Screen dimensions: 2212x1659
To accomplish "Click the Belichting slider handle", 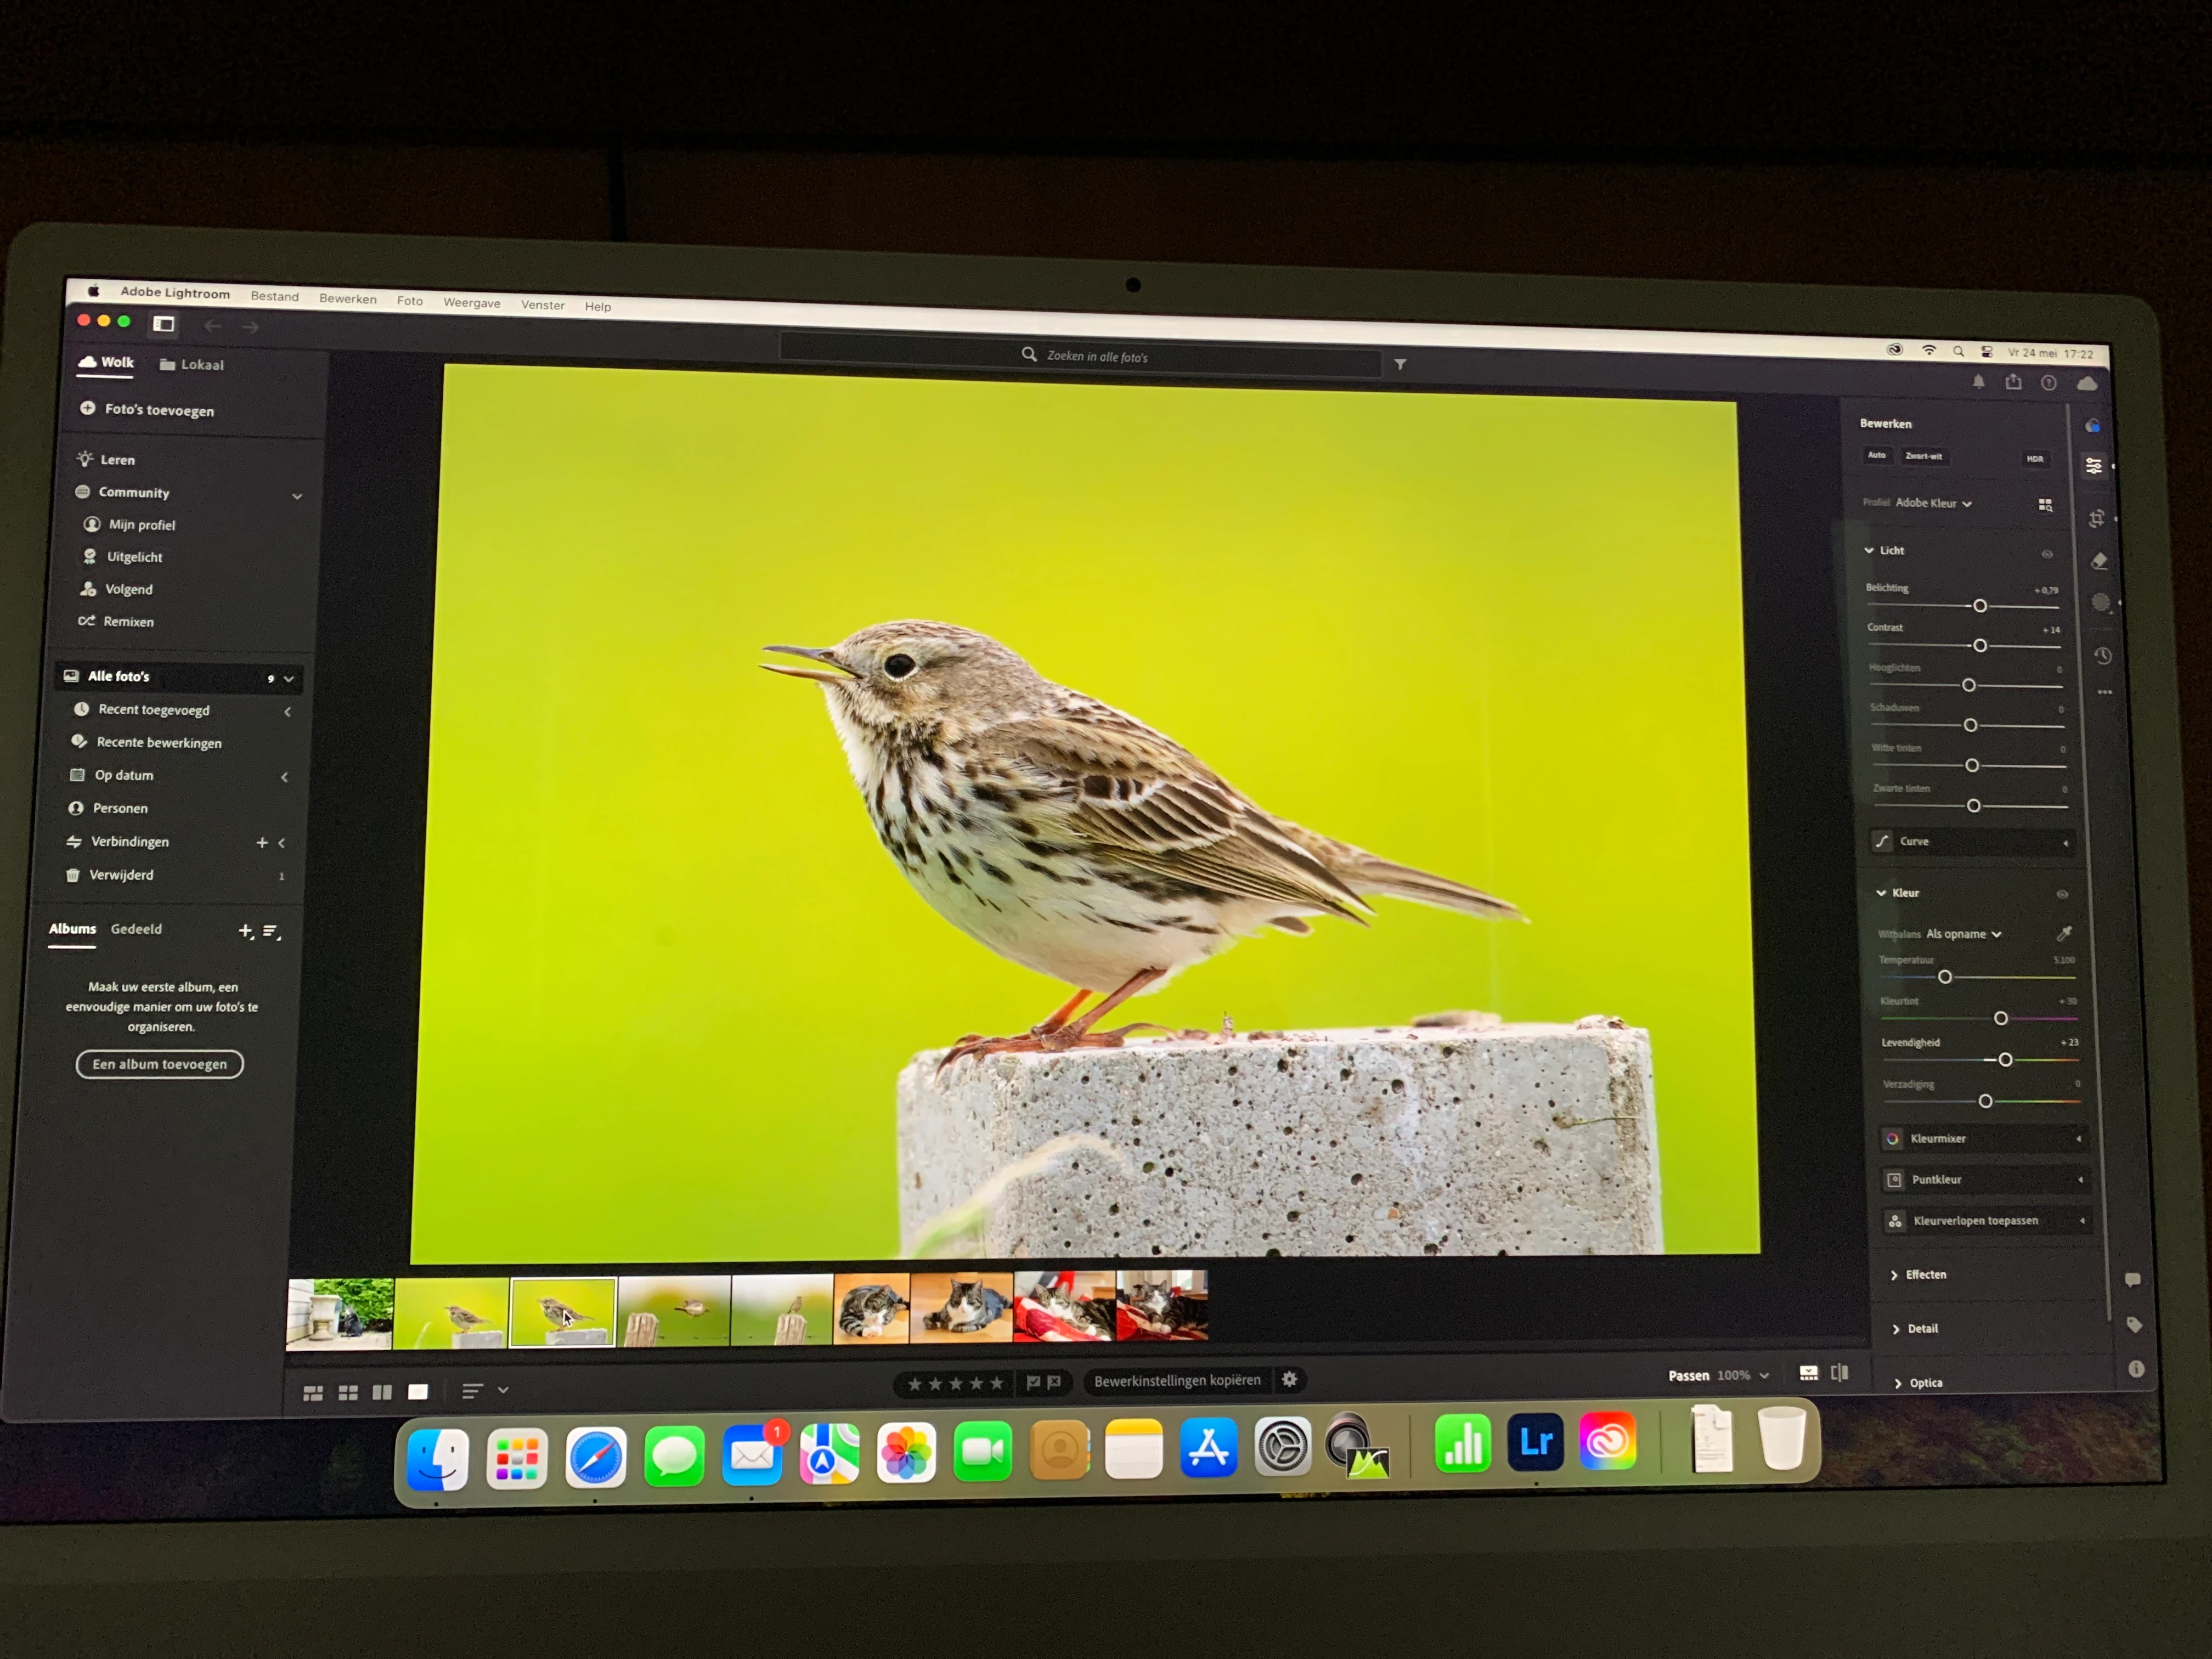I will tap(1979, 606).
